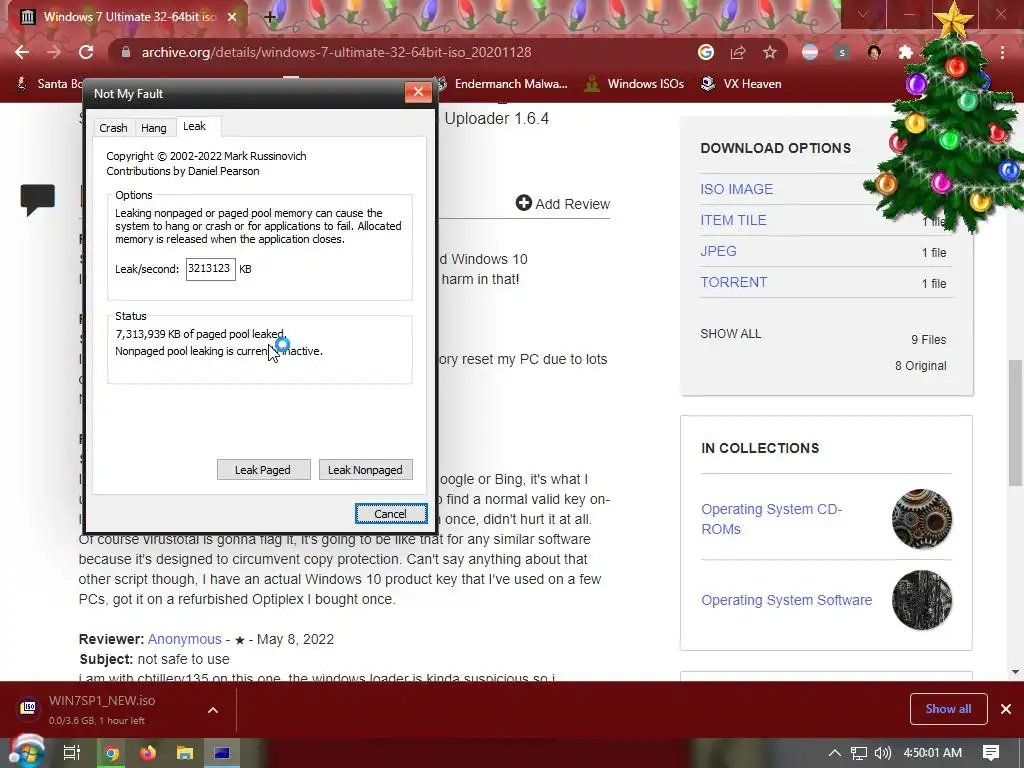
Task: Open TORRENT download option
Action: (734, 282)
